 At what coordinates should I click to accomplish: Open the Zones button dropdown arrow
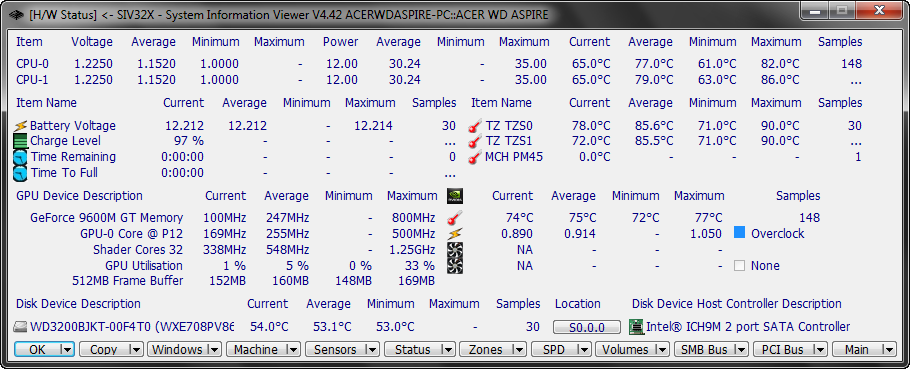click(519, 349)
